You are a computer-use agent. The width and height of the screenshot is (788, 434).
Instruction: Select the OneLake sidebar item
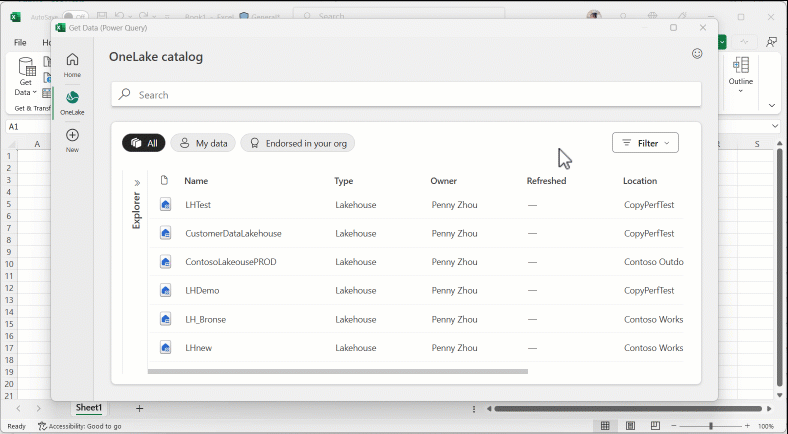point(72,102)
